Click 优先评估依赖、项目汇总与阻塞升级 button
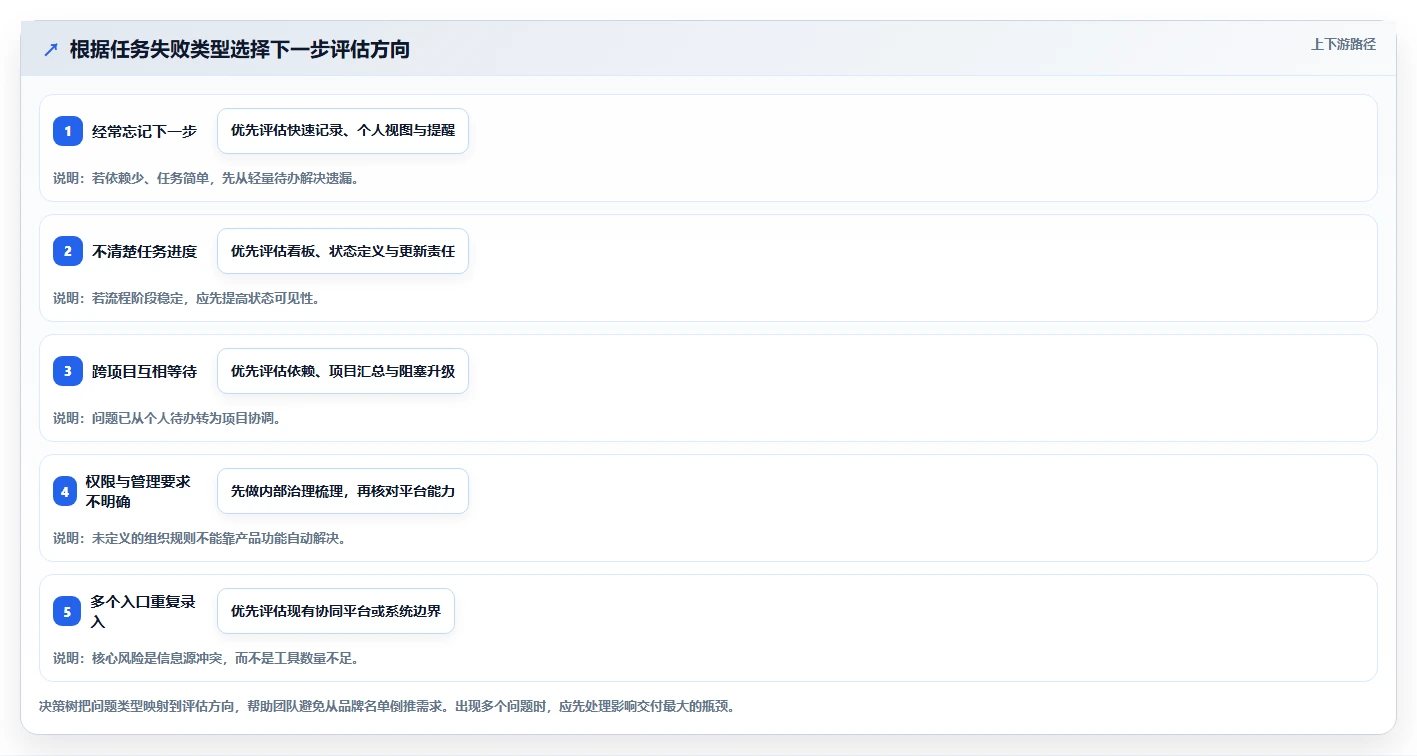 343,371
